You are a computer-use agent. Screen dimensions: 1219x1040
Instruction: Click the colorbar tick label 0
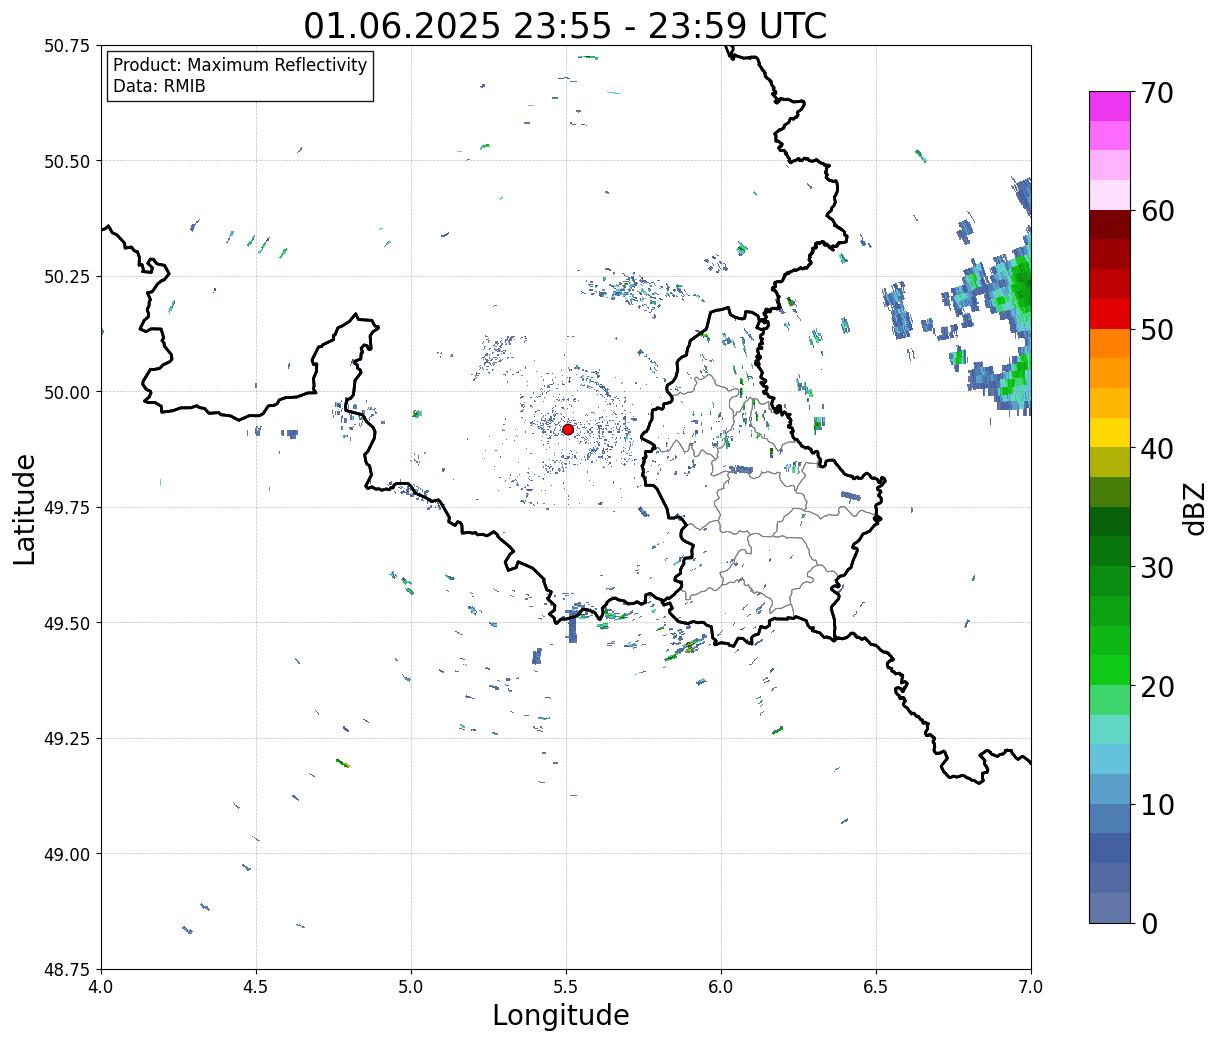(1149, 924)
